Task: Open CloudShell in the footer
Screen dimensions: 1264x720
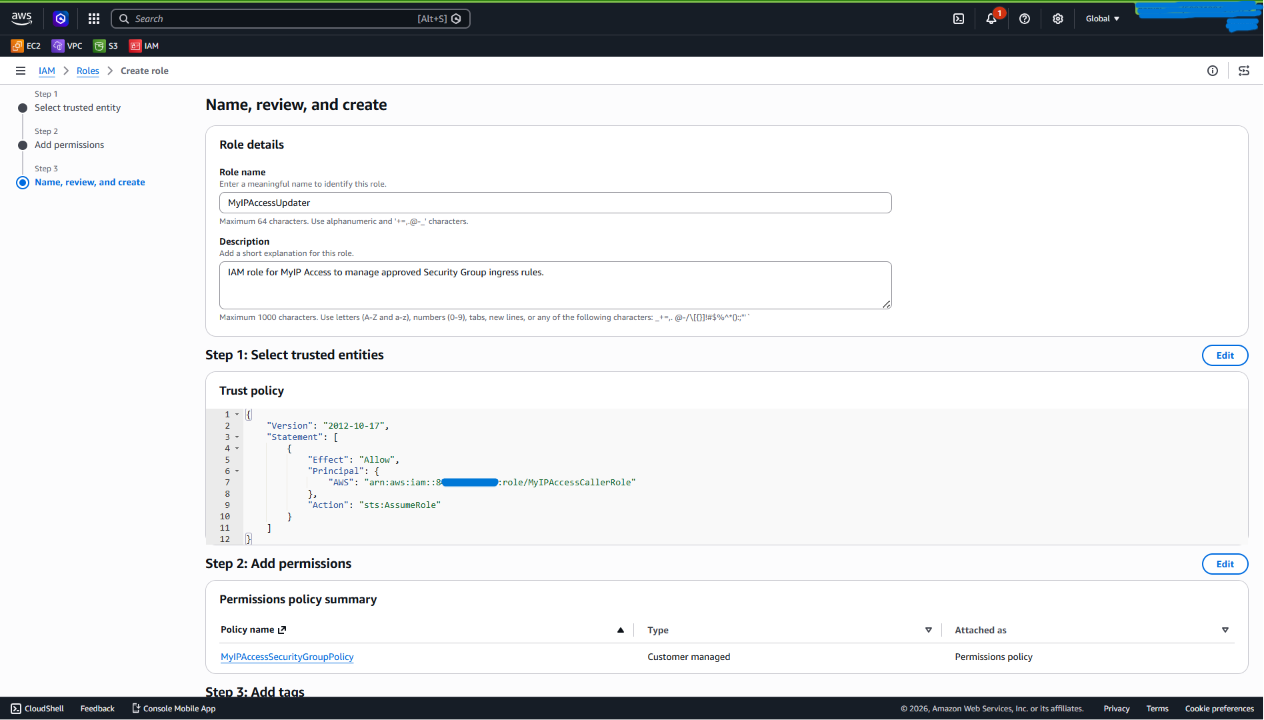Action: click(37, 708)
